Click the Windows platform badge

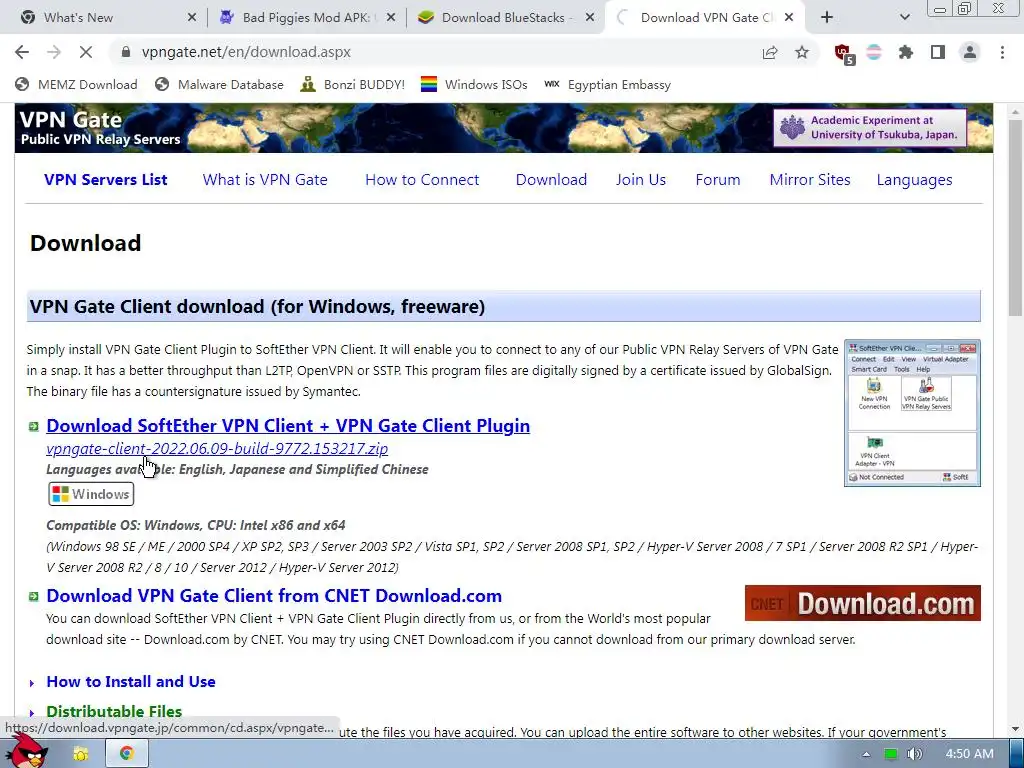pyautogui.click(x=91, y=494)
